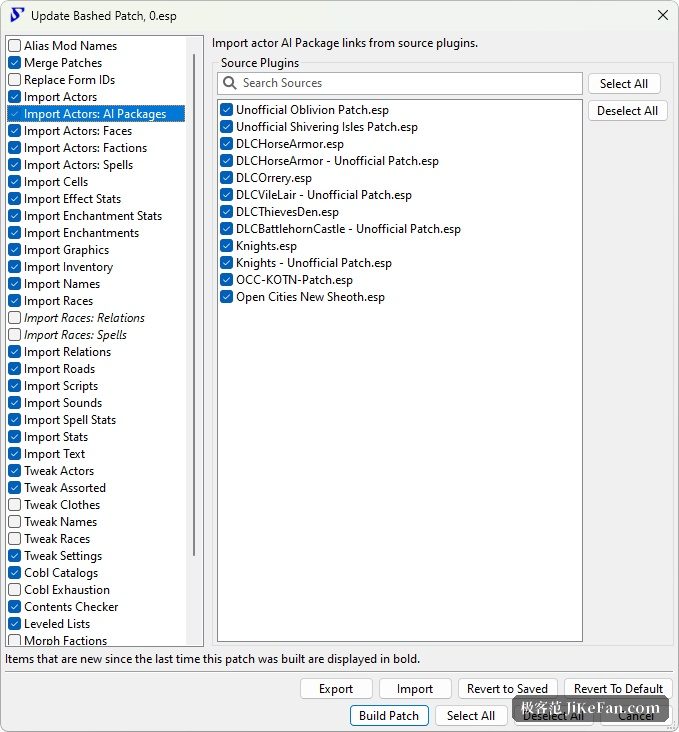Screen dimensions: 679x732
Task: Select the Import Enchantment Stats row
Action: (96, 216)
